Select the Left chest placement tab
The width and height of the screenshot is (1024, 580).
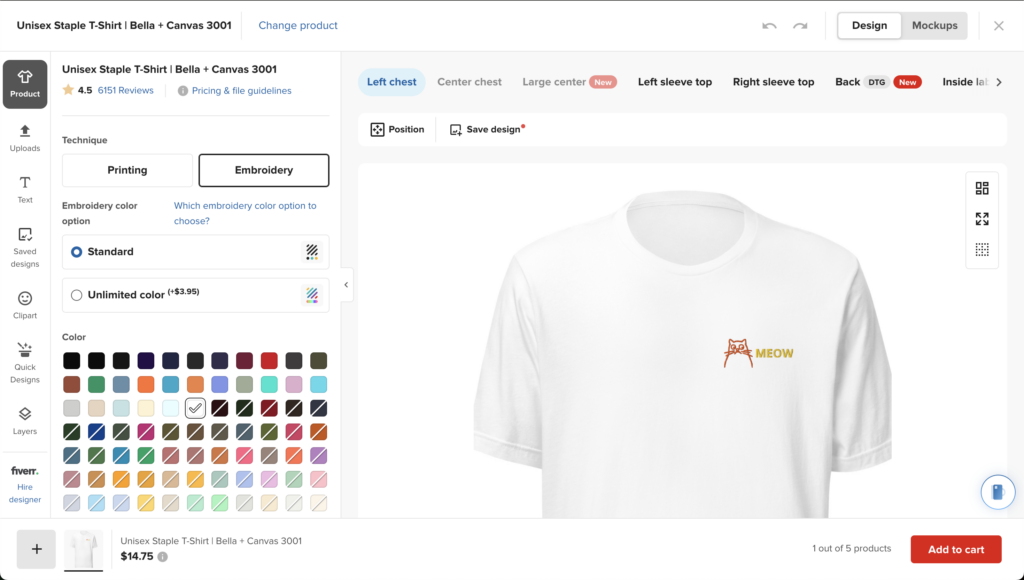391,82
